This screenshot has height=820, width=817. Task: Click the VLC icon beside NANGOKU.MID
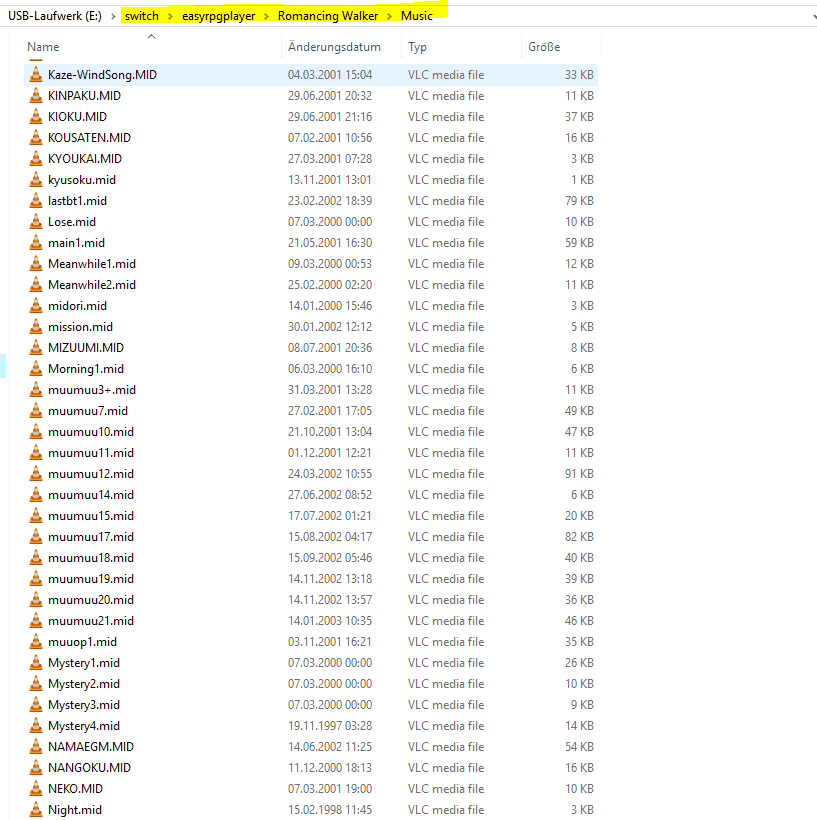tap(36, 767)
